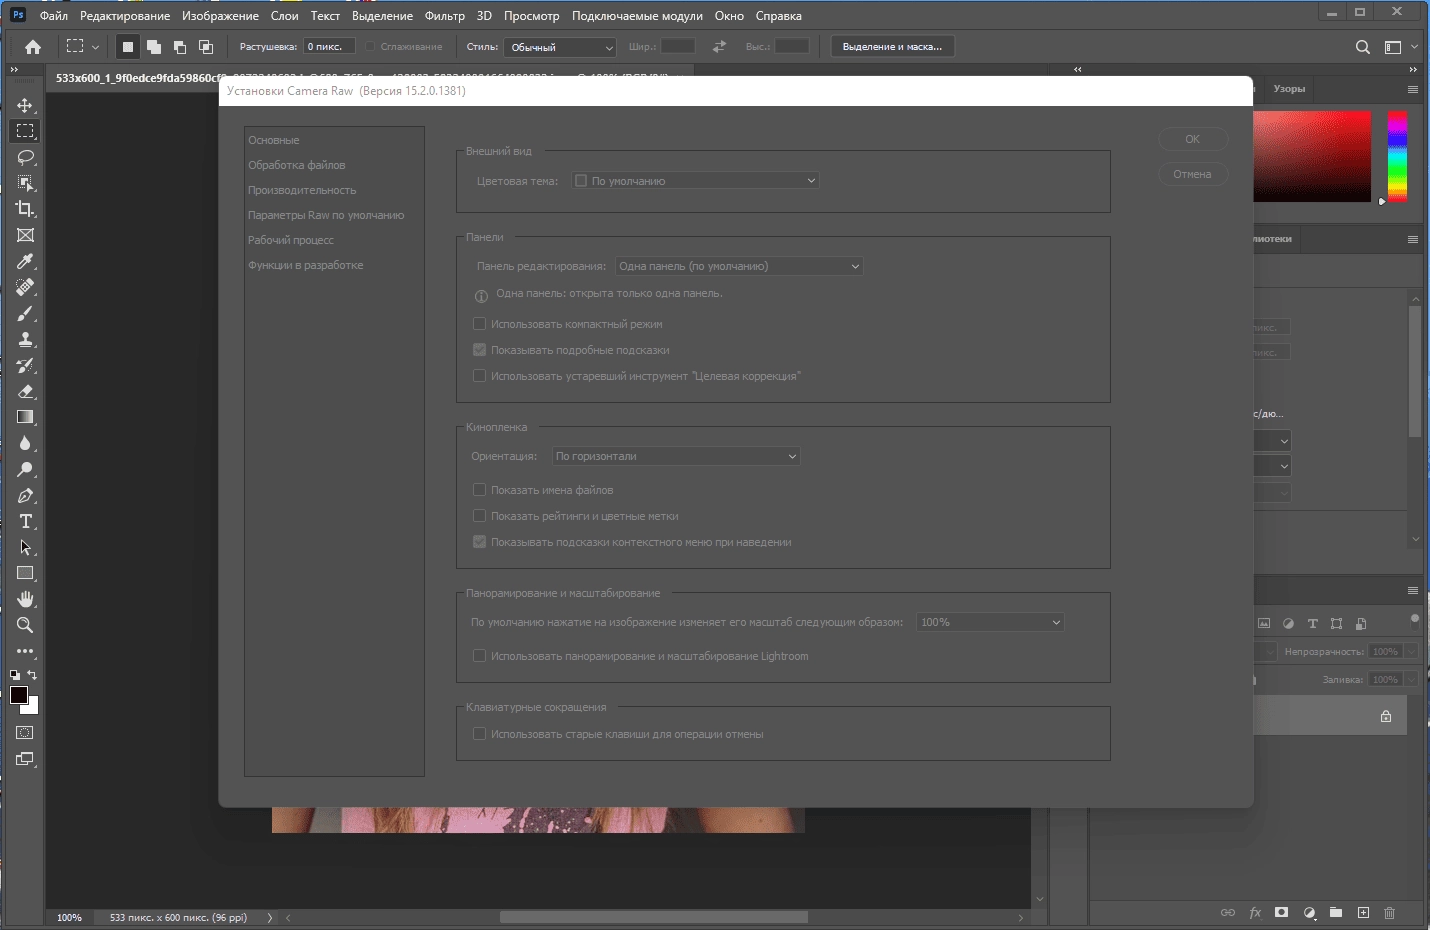Select the Horizontal Type tool

click(25, 521)
